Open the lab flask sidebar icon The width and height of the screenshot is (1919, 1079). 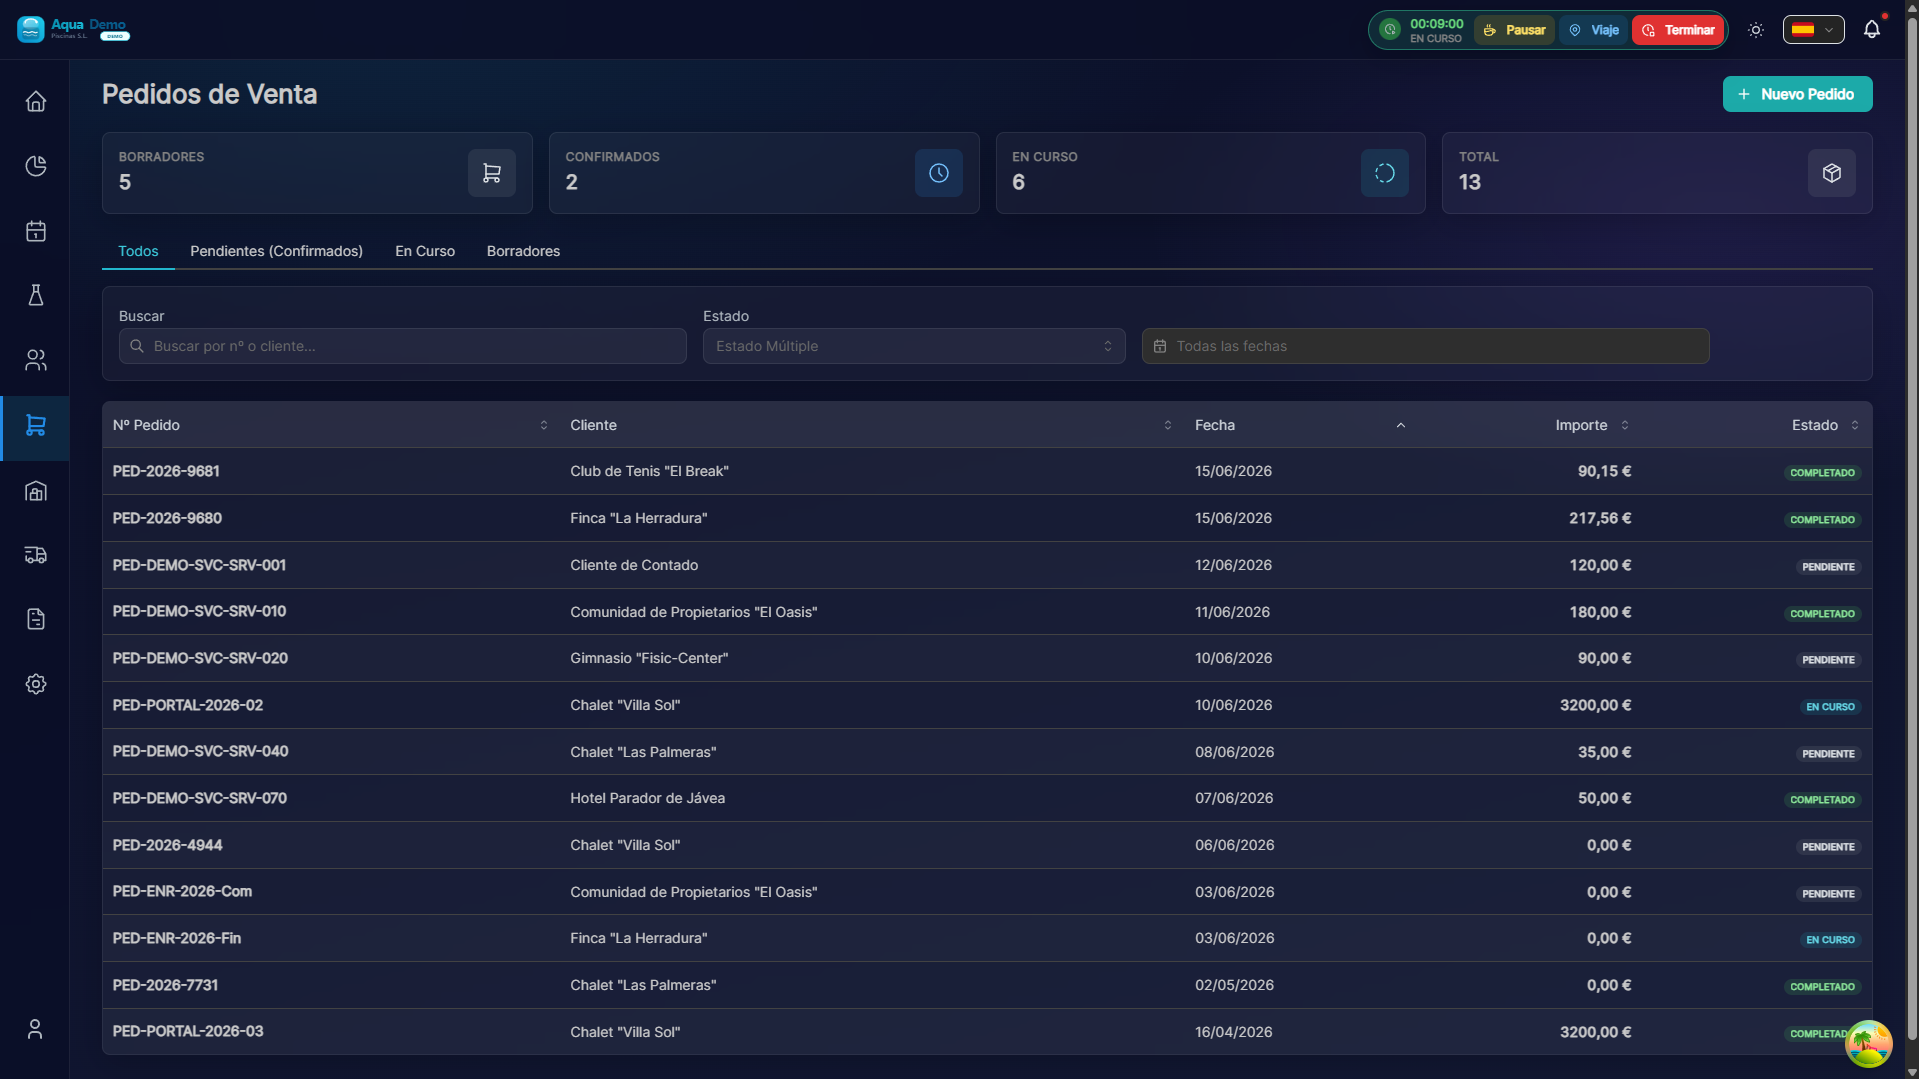pos(35,295)
